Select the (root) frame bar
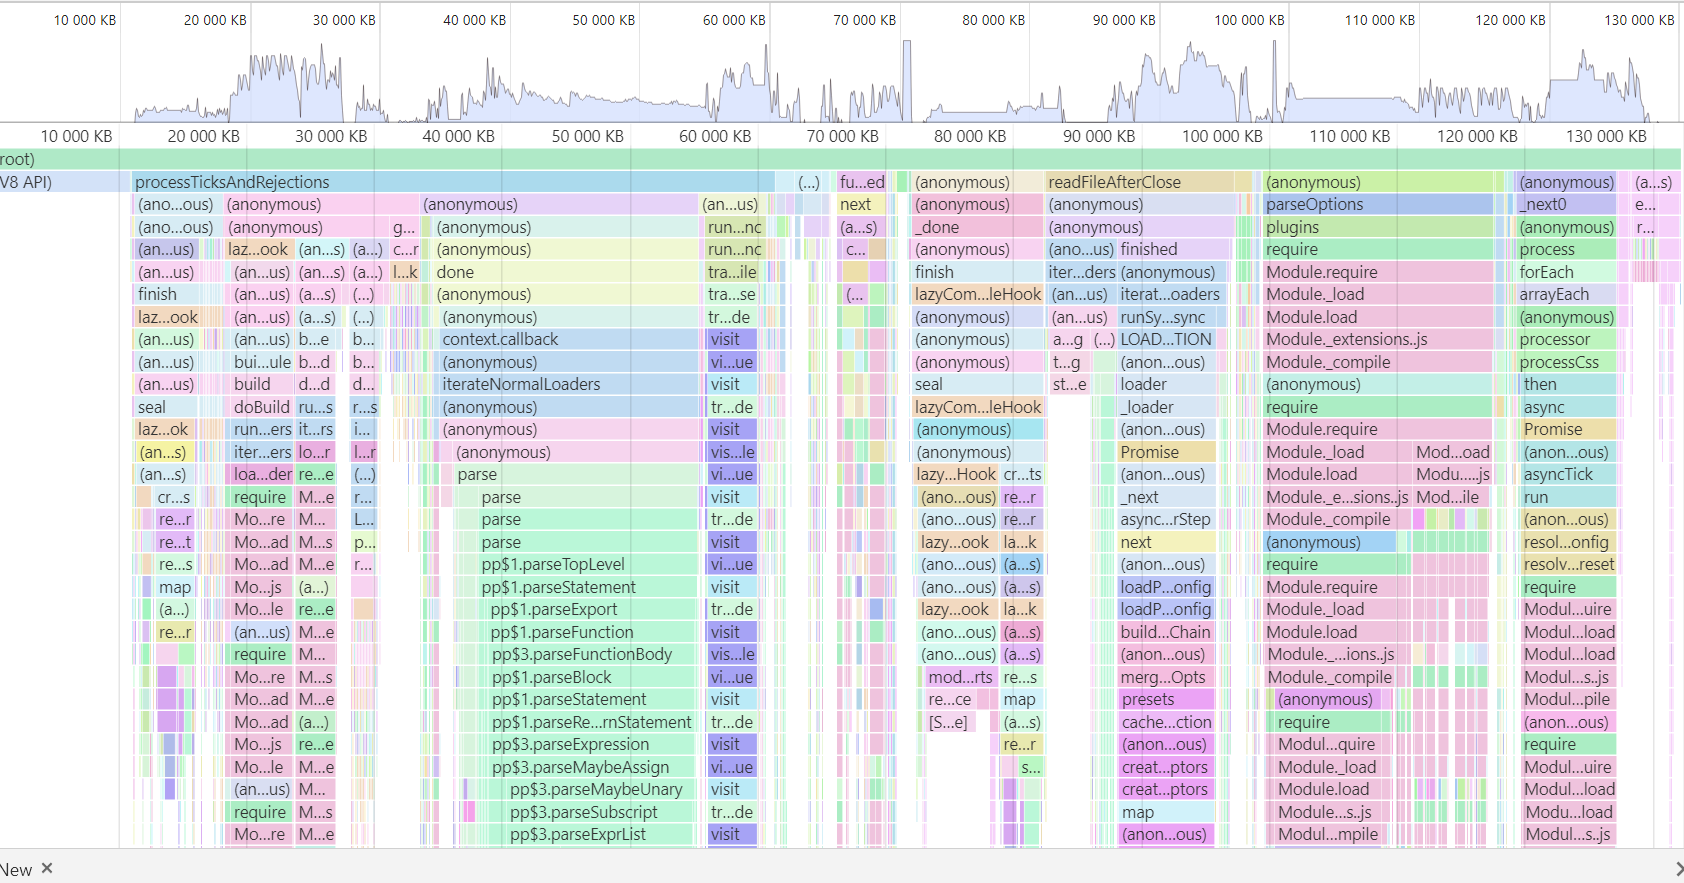Screen dimensions: 1684x883 840,159
